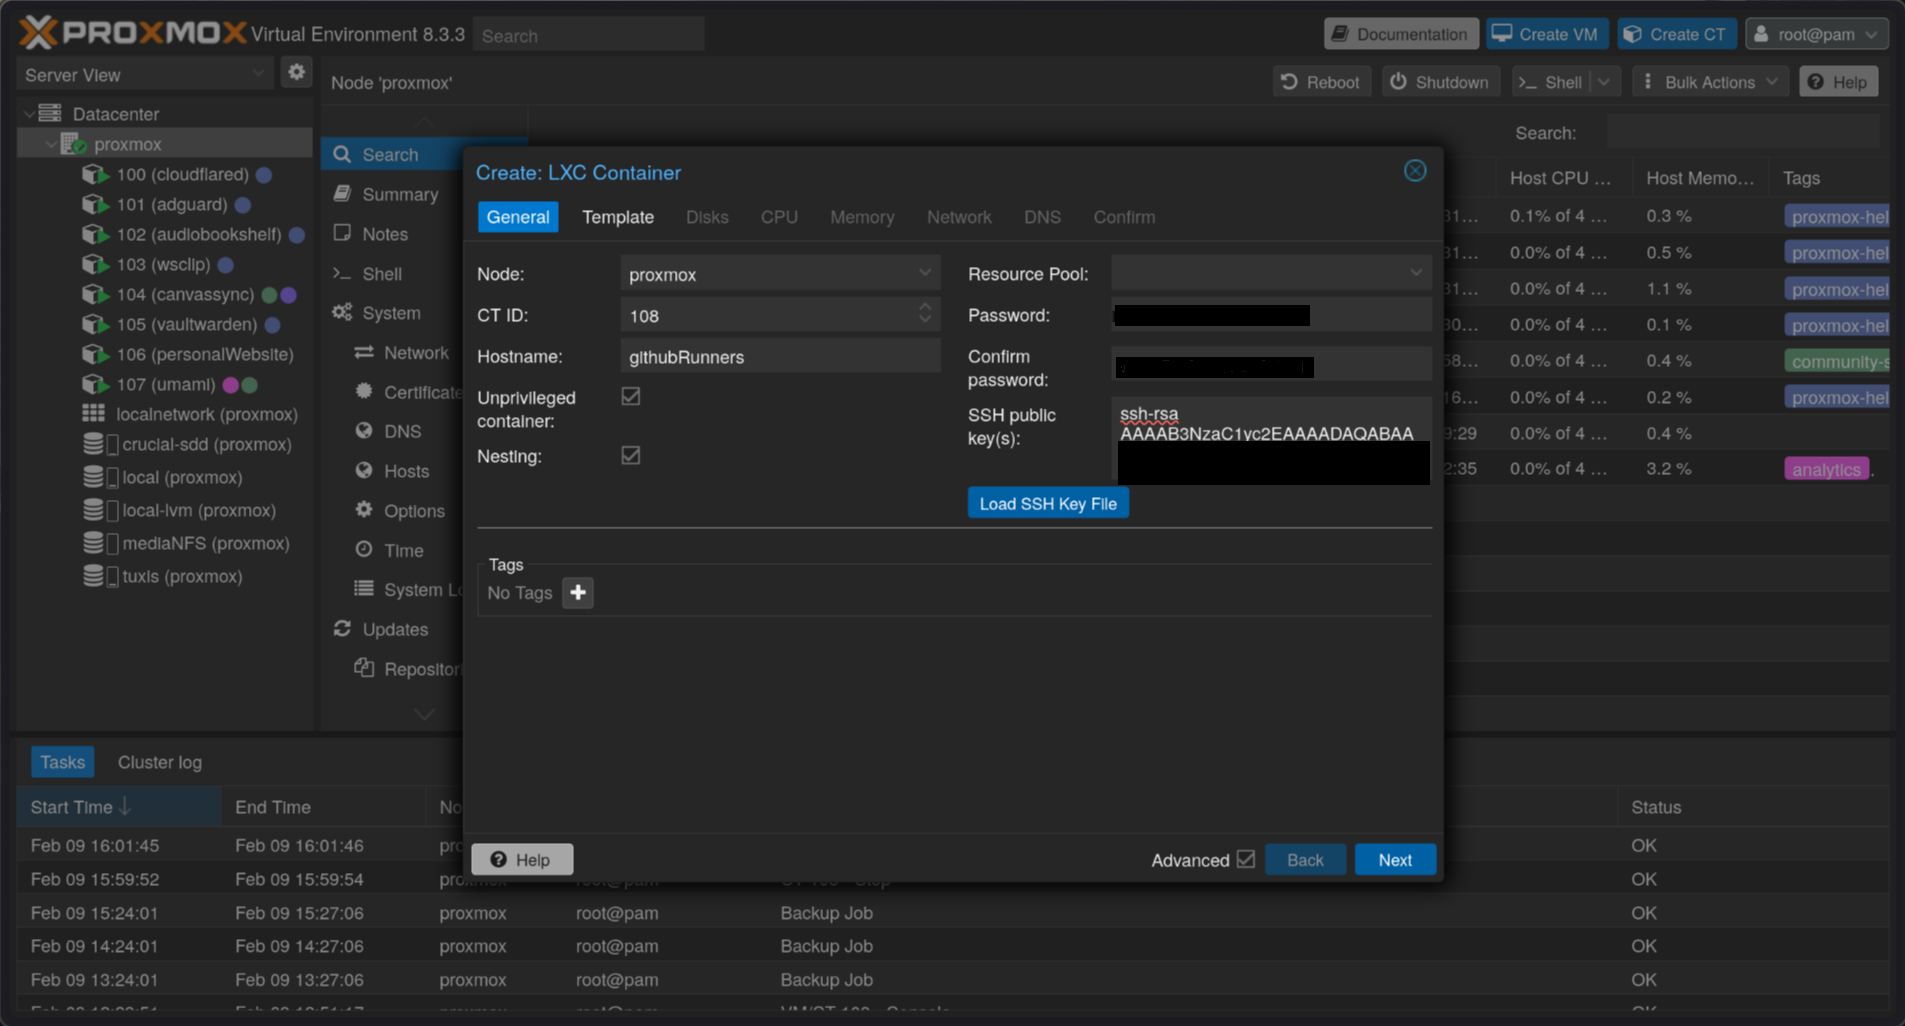Collapse the proxmox node in tree
Image resolution: width=1905 pixels, height=1026 pixels.
(50, 144)
